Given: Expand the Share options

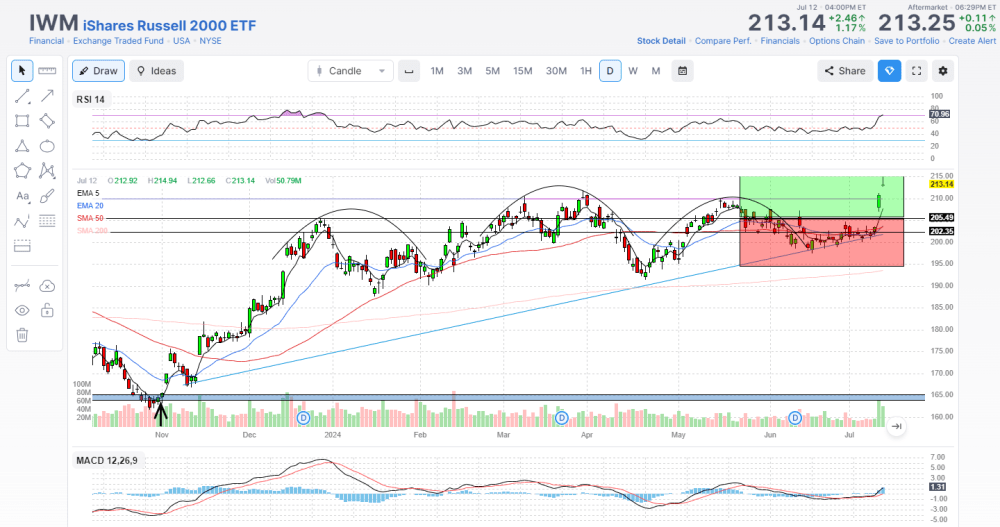Looking at the screenshot, I should 844,71.
